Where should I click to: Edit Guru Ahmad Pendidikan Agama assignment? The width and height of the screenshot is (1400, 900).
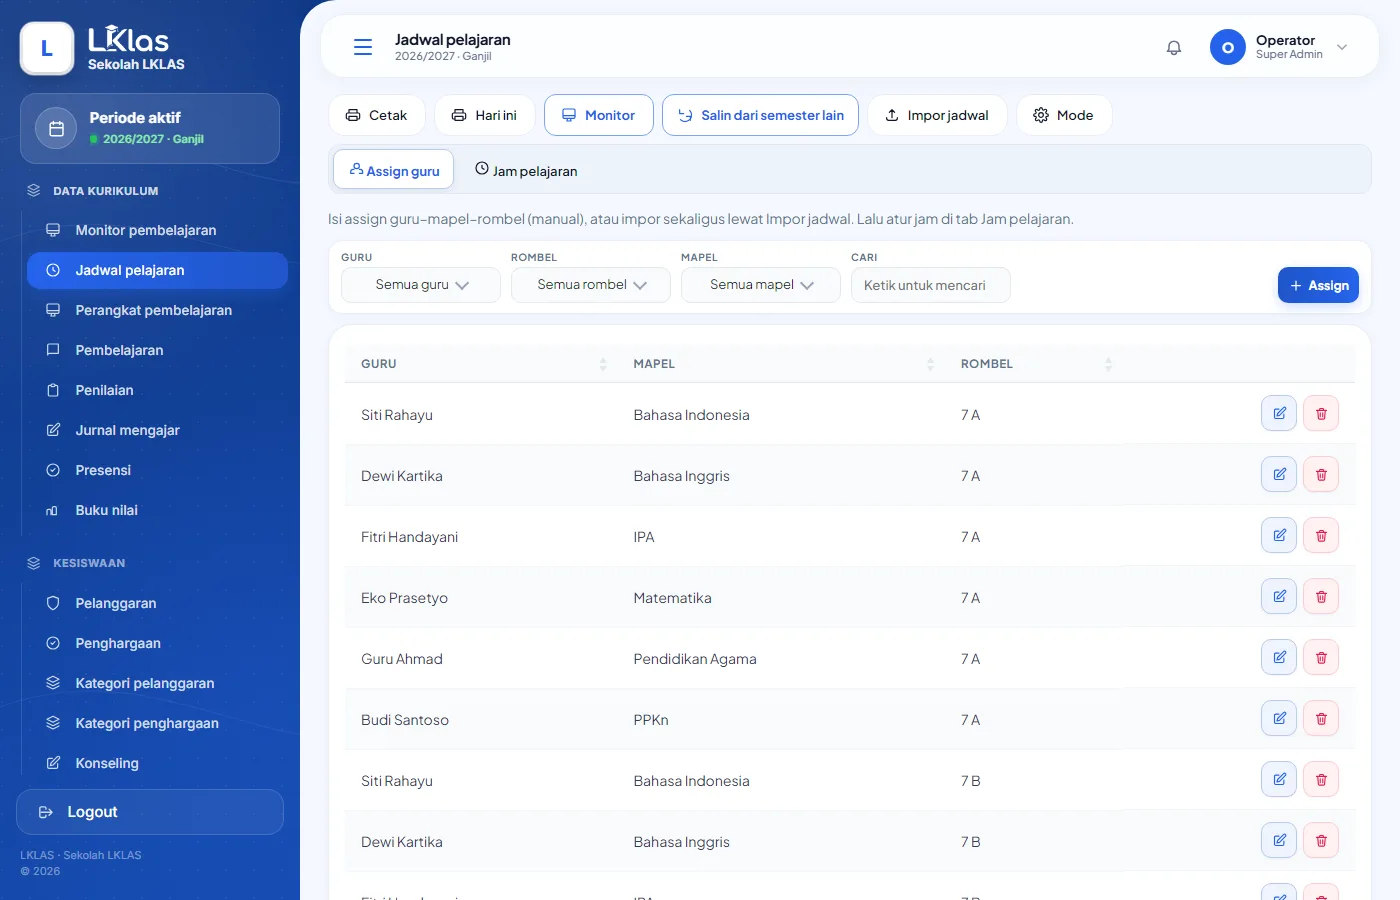coord(1279,657)
